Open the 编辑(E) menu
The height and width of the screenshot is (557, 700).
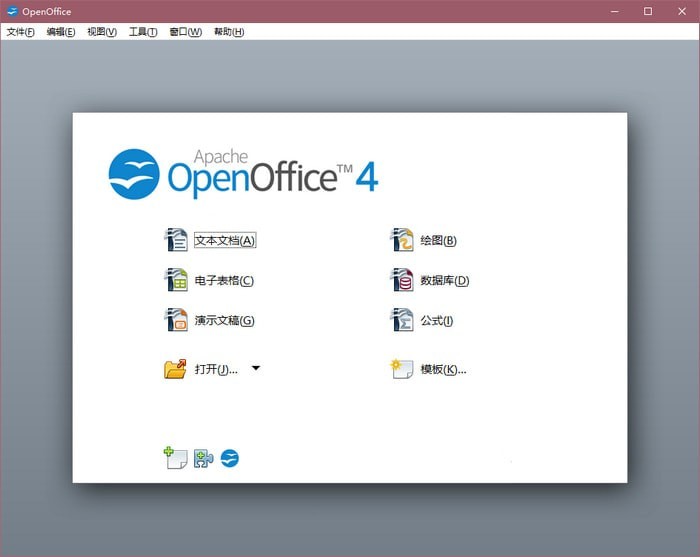point(61,32)
